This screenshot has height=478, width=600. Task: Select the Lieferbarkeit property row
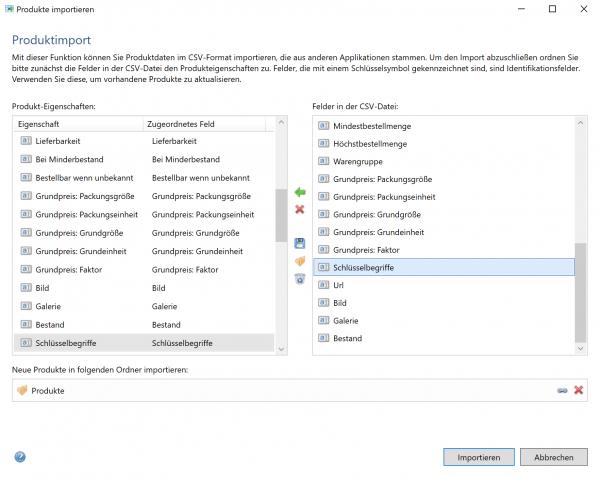(142, 142)
